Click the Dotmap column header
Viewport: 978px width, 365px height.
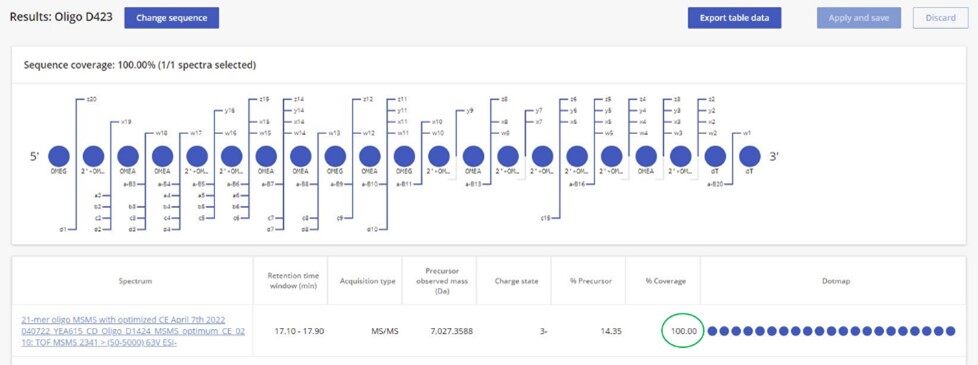(x=835, y=281)
